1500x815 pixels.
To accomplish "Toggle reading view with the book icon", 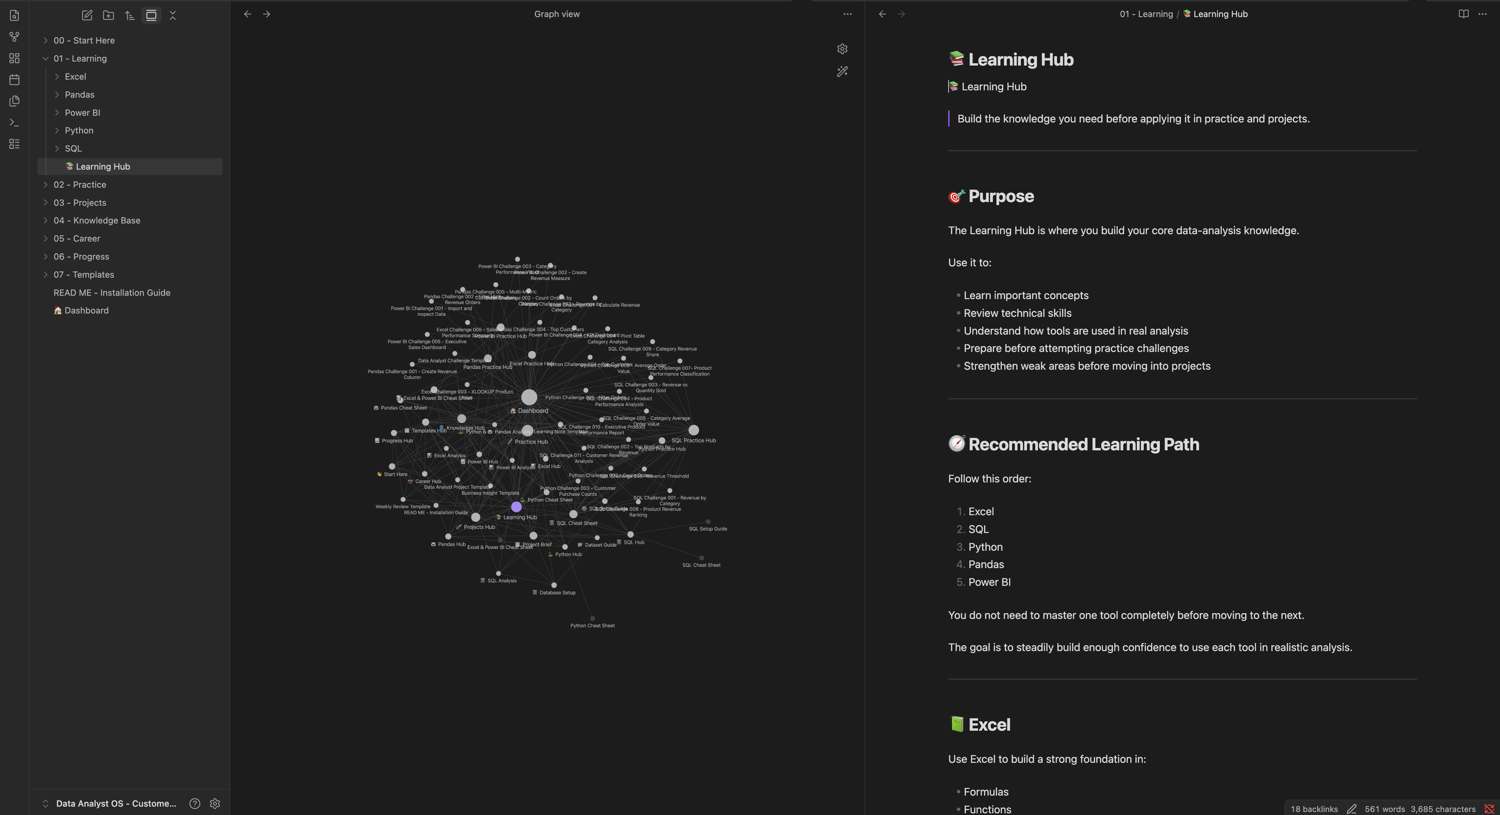I will [x=1463, y=14].
